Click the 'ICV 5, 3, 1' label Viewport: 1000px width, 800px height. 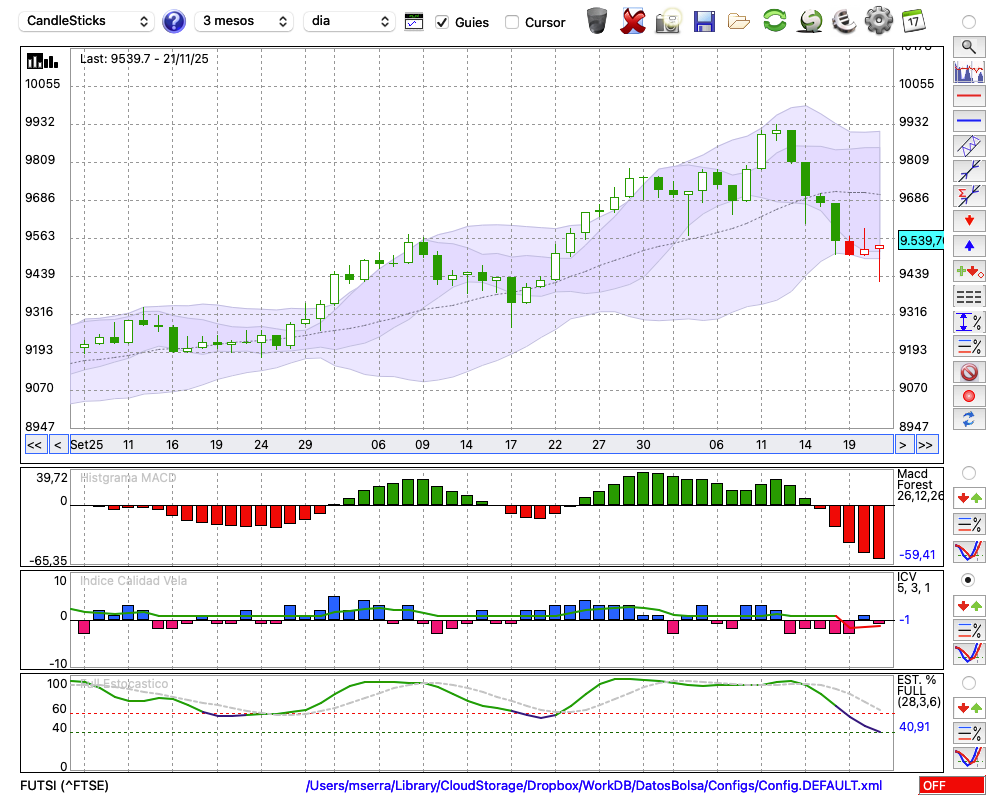point(913,582)
